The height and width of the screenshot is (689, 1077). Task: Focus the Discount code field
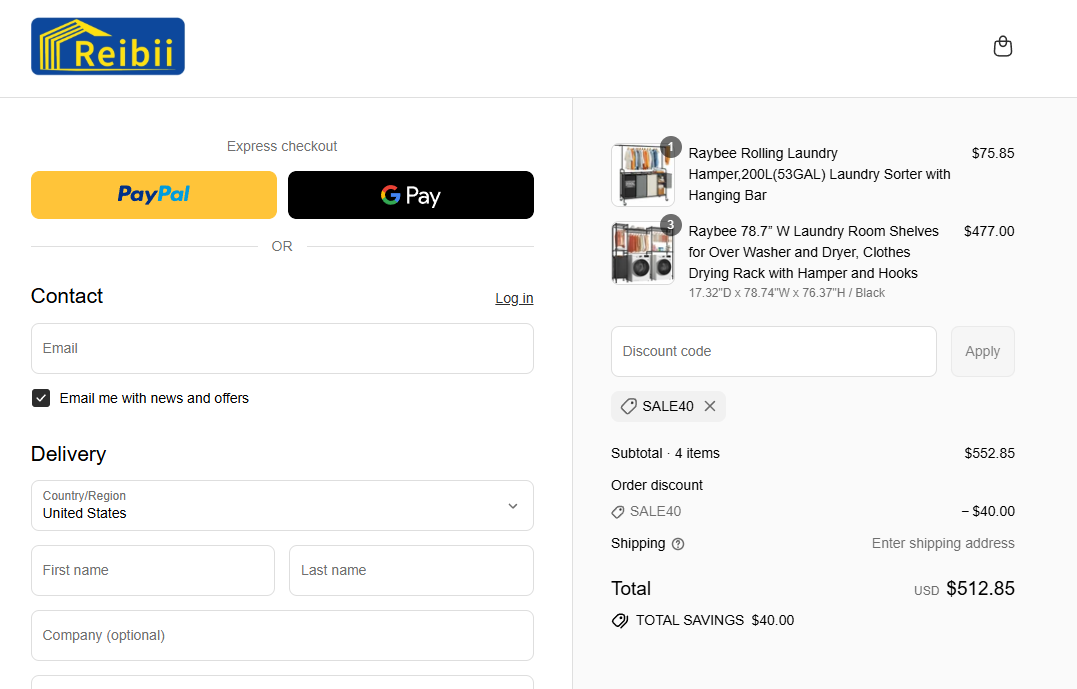click(x=773, y=351)
